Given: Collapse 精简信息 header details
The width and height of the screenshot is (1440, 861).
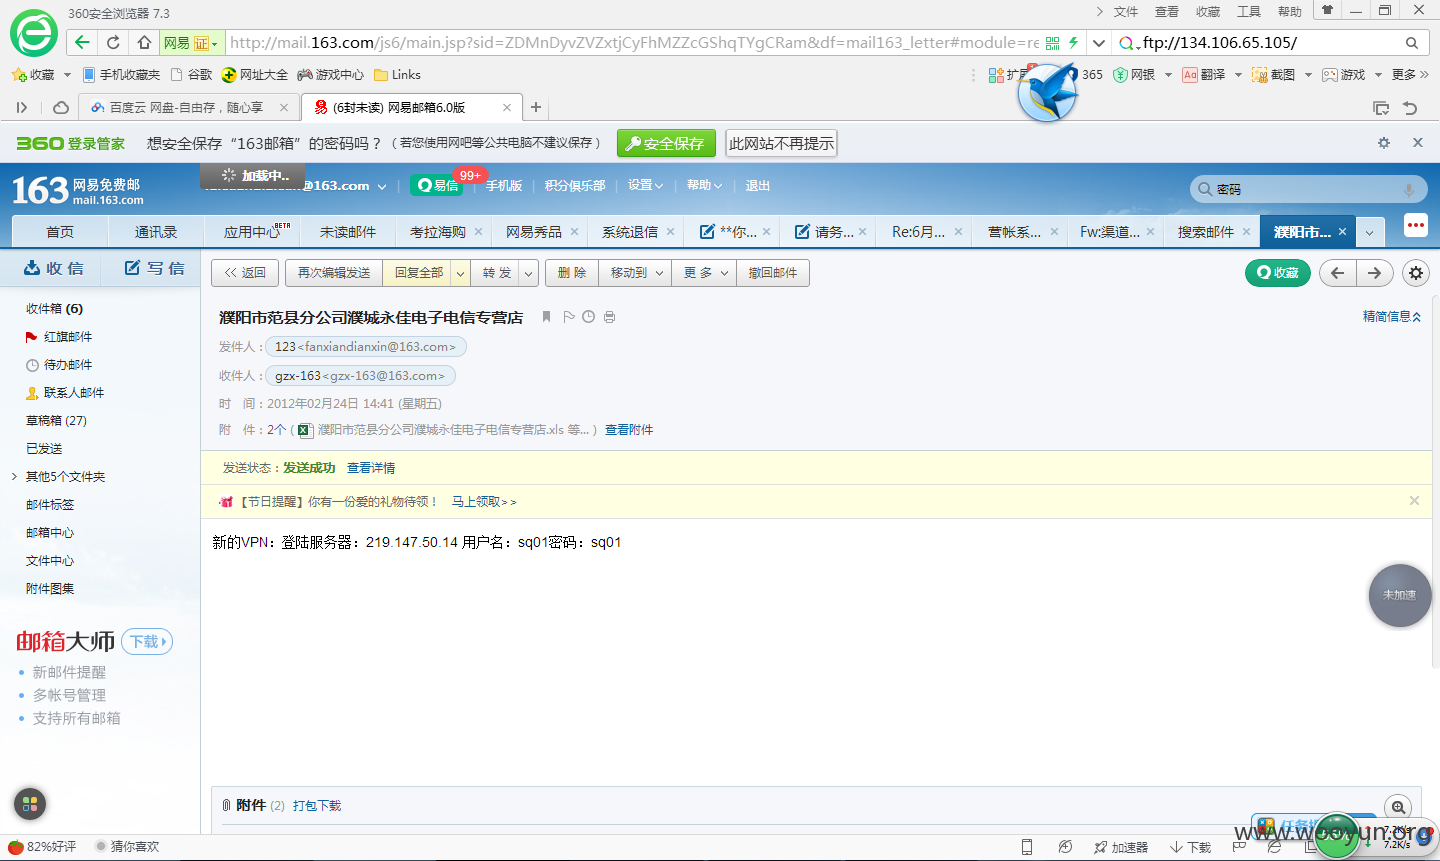Looking at the screenshot, I should [x=1392, y=317].
